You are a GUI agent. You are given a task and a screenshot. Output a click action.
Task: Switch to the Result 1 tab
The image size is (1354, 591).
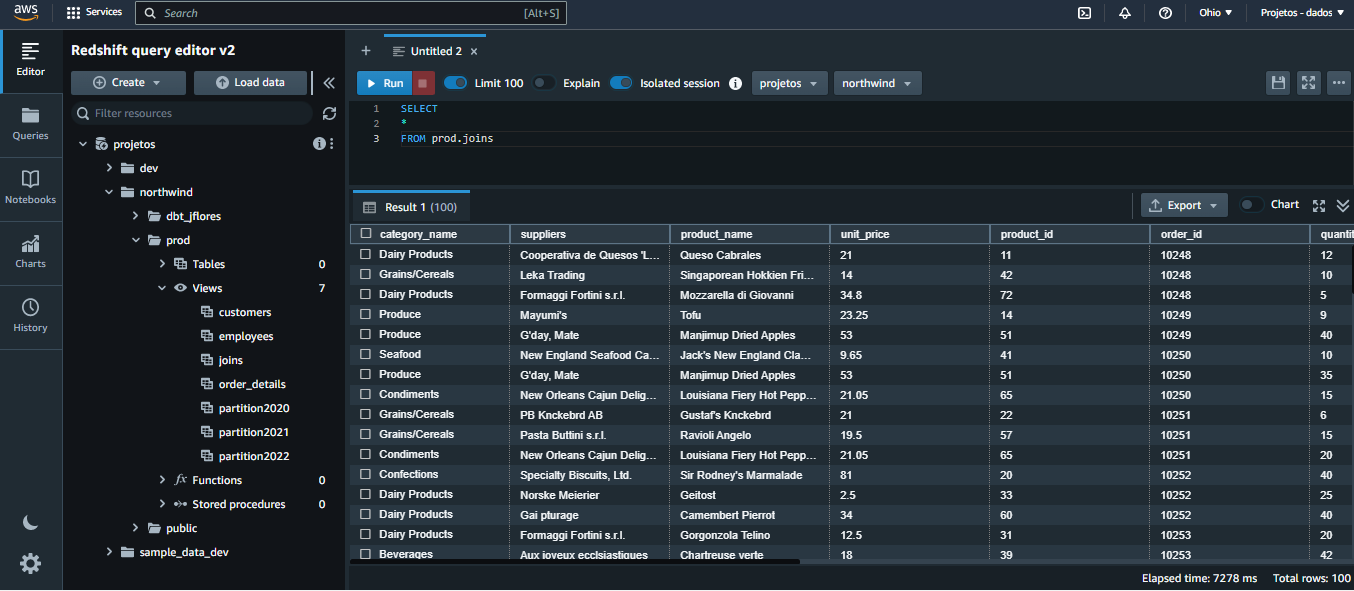coord(410,206)
